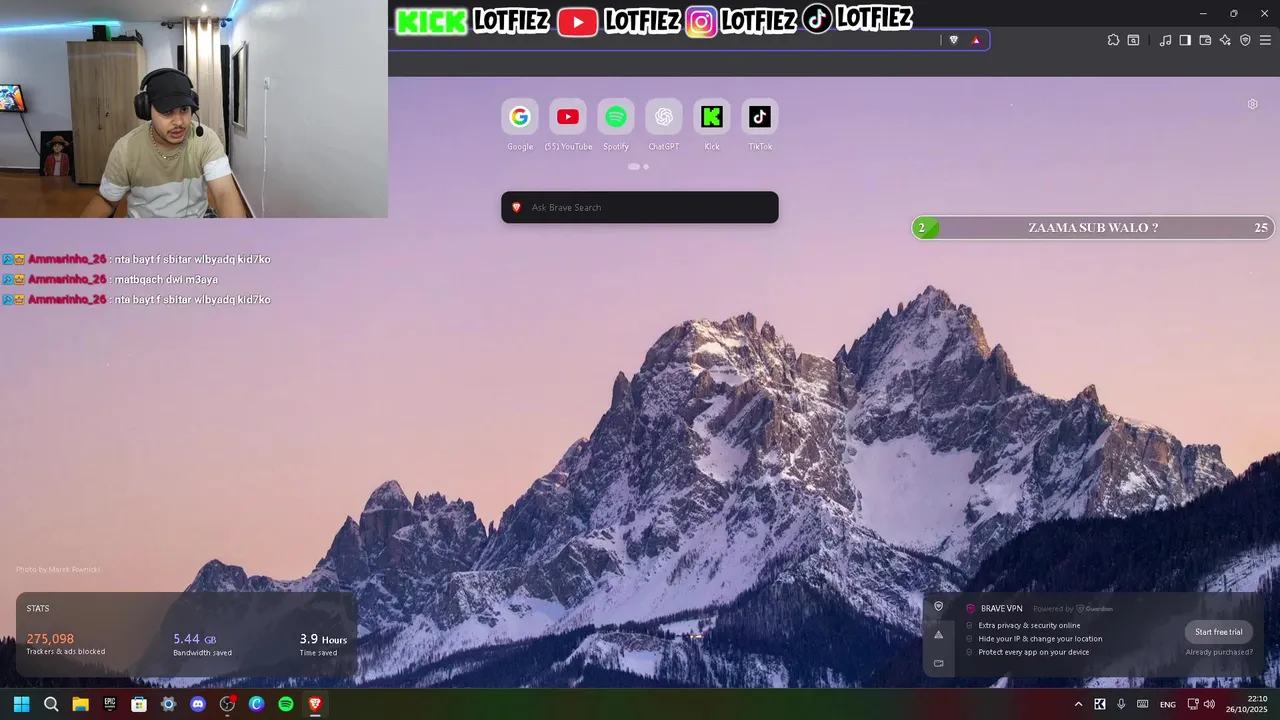Open the Brave hamburger main menu

[1265, 40]
